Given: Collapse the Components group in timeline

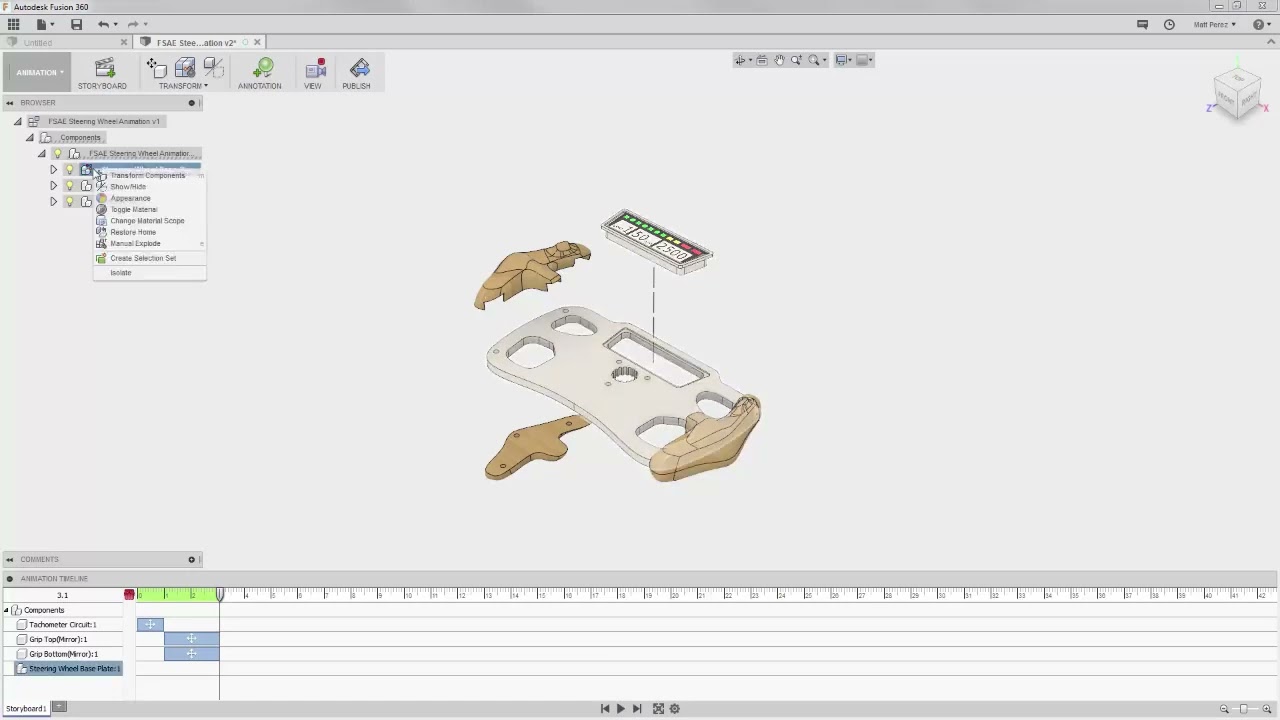Looking at the screenshot, I should 6,610.
